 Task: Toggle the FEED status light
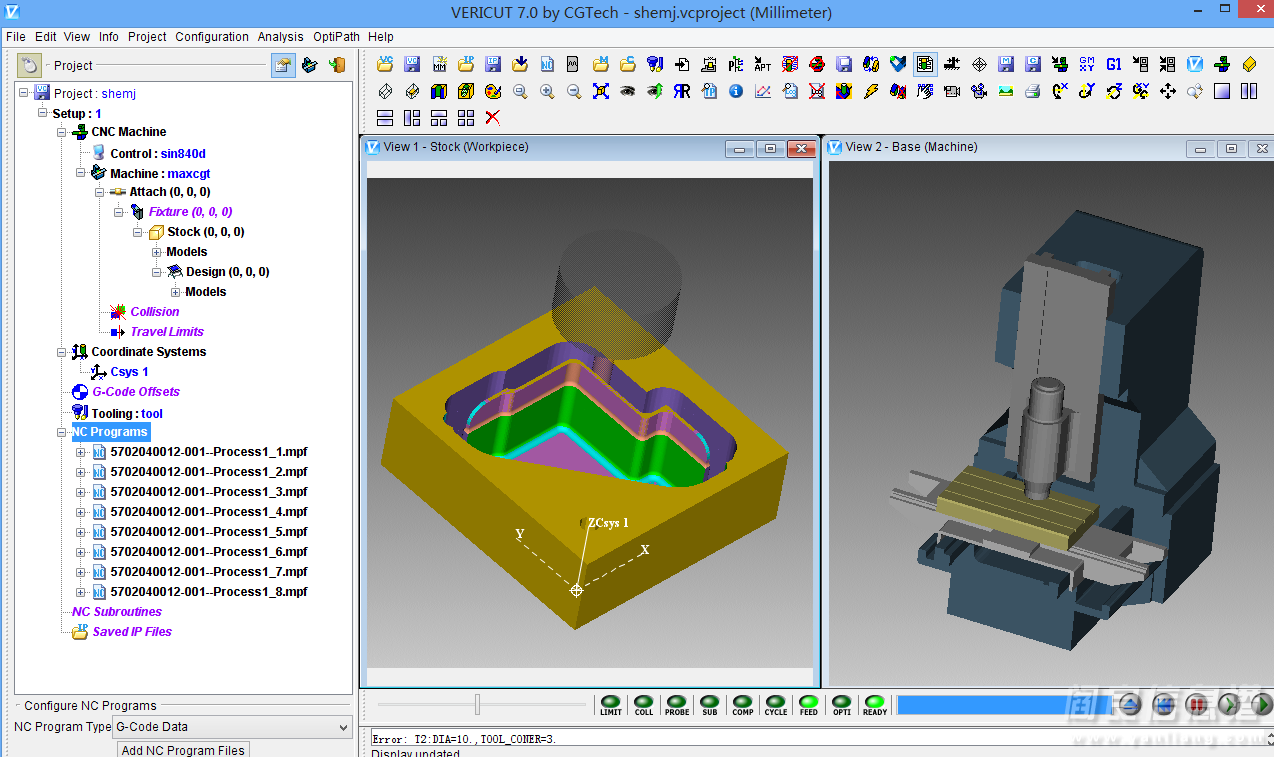pyautogui.click(x=809, y=705)
